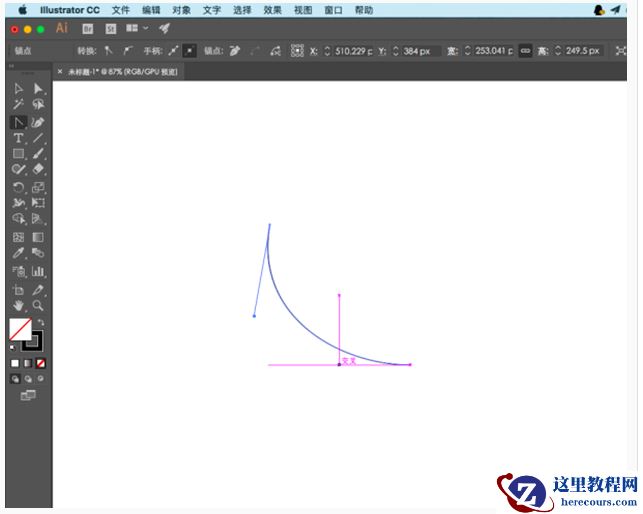
Task: Select the Eraser tool
Action: 38,169
